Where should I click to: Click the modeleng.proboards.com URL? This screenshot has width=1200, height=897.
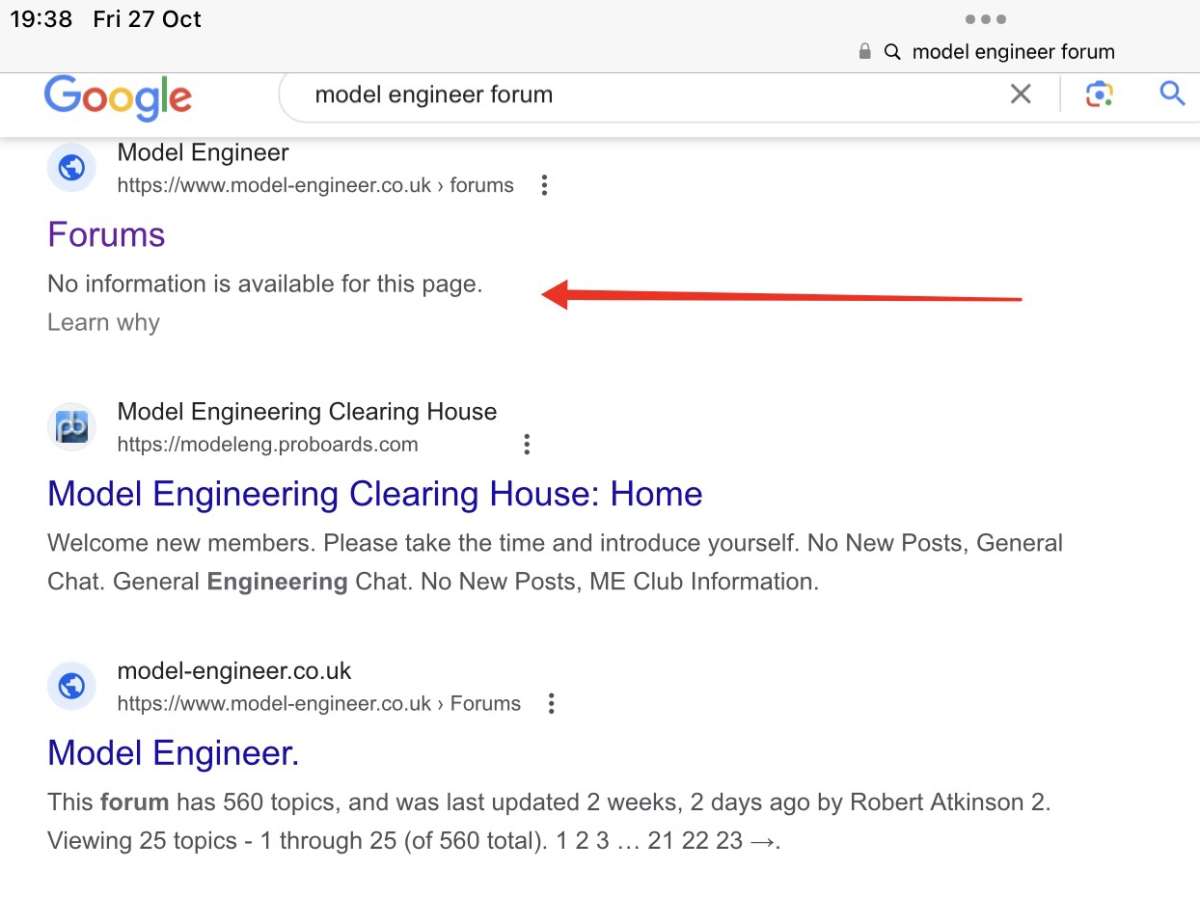[x=267, y=444]
